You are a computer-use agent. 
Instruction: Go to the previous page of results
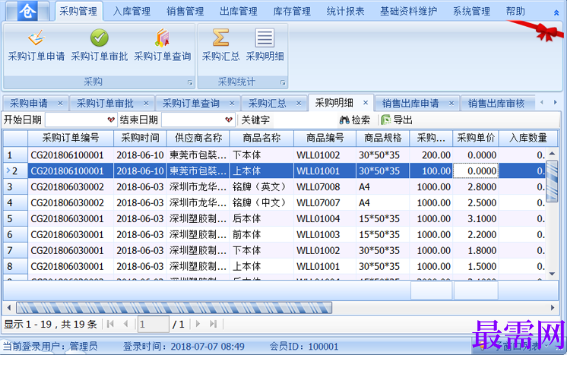[x=126, y=324]
